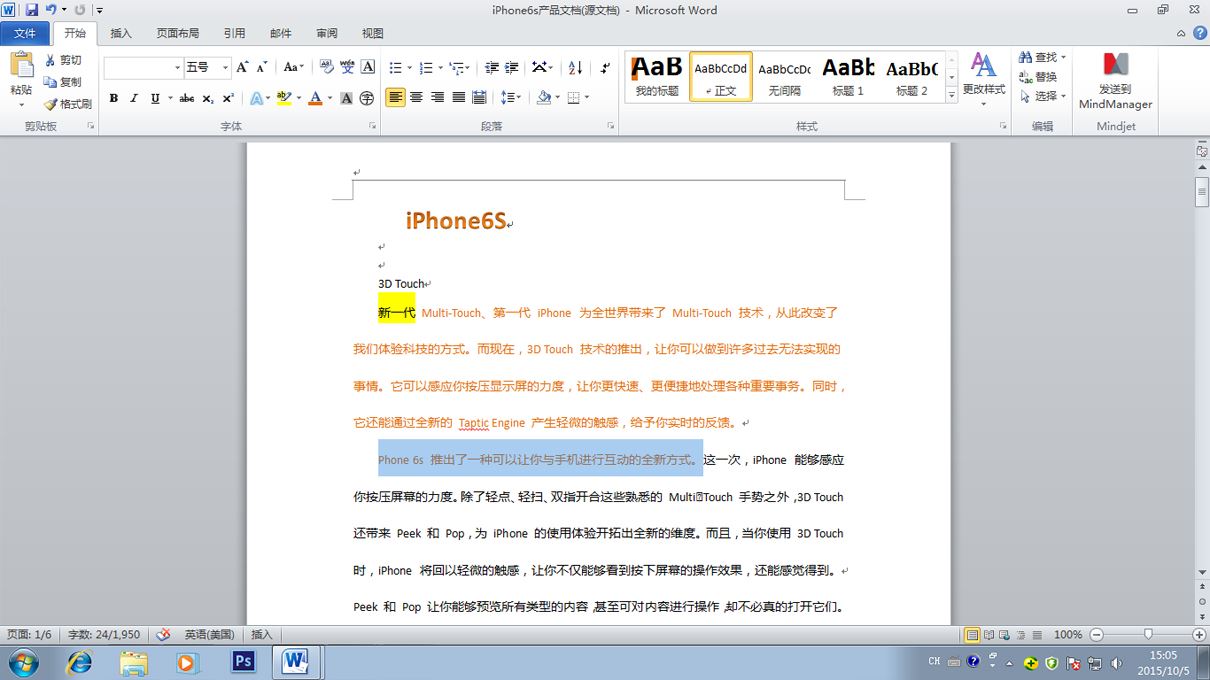Screen dimensions: 1210x680
Task: Open the Line Spacing dropdown
Action: [511, 97]
